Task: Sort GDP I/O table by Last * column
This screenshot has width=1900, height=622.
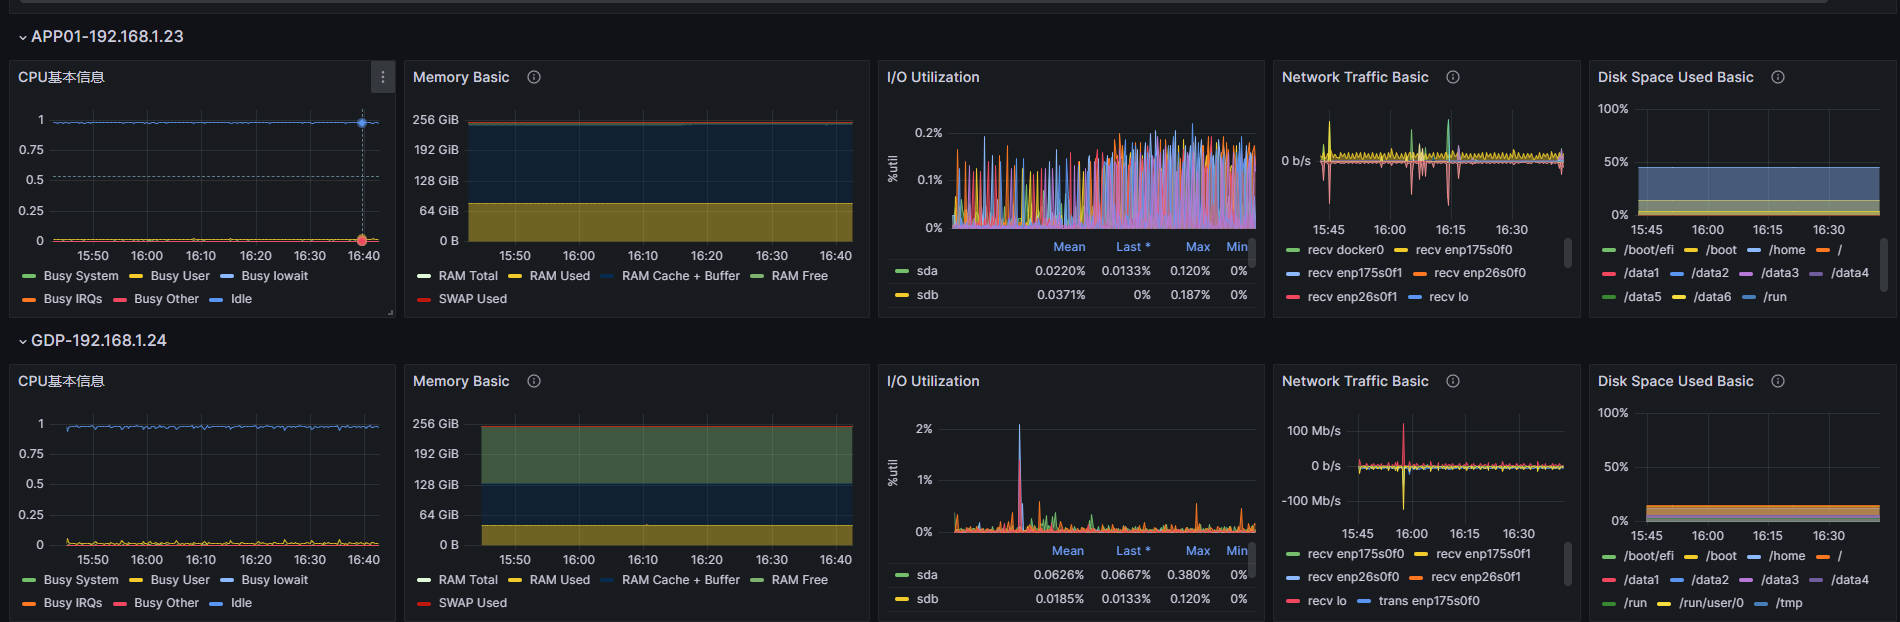Action: pyautogui.click(x=1133, y=551)
